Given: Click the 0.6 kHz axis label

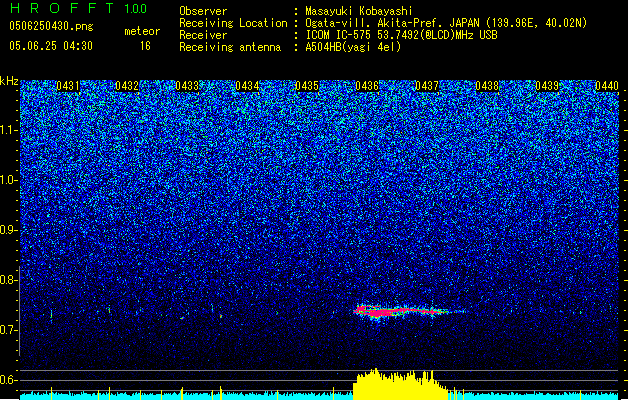Looking at the screenshot, I should click(x=9, y=380).
